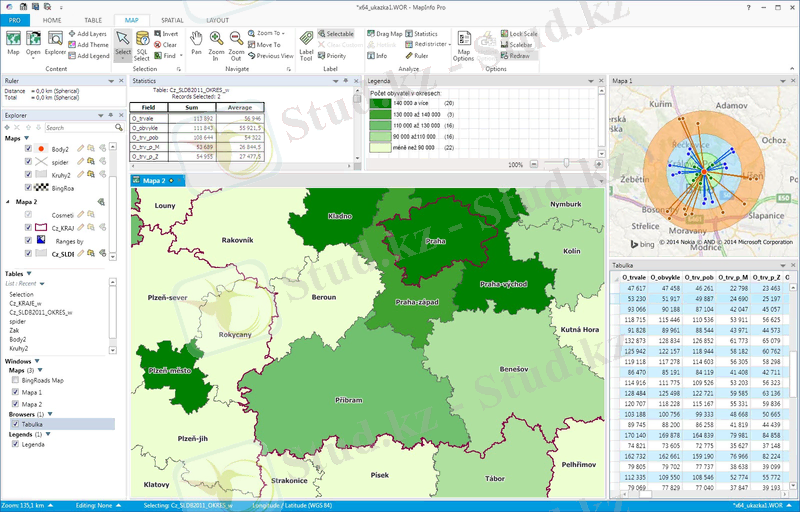Open SQL Select query tool
Viewport: 800px width, 512px height.
point(142,45)
